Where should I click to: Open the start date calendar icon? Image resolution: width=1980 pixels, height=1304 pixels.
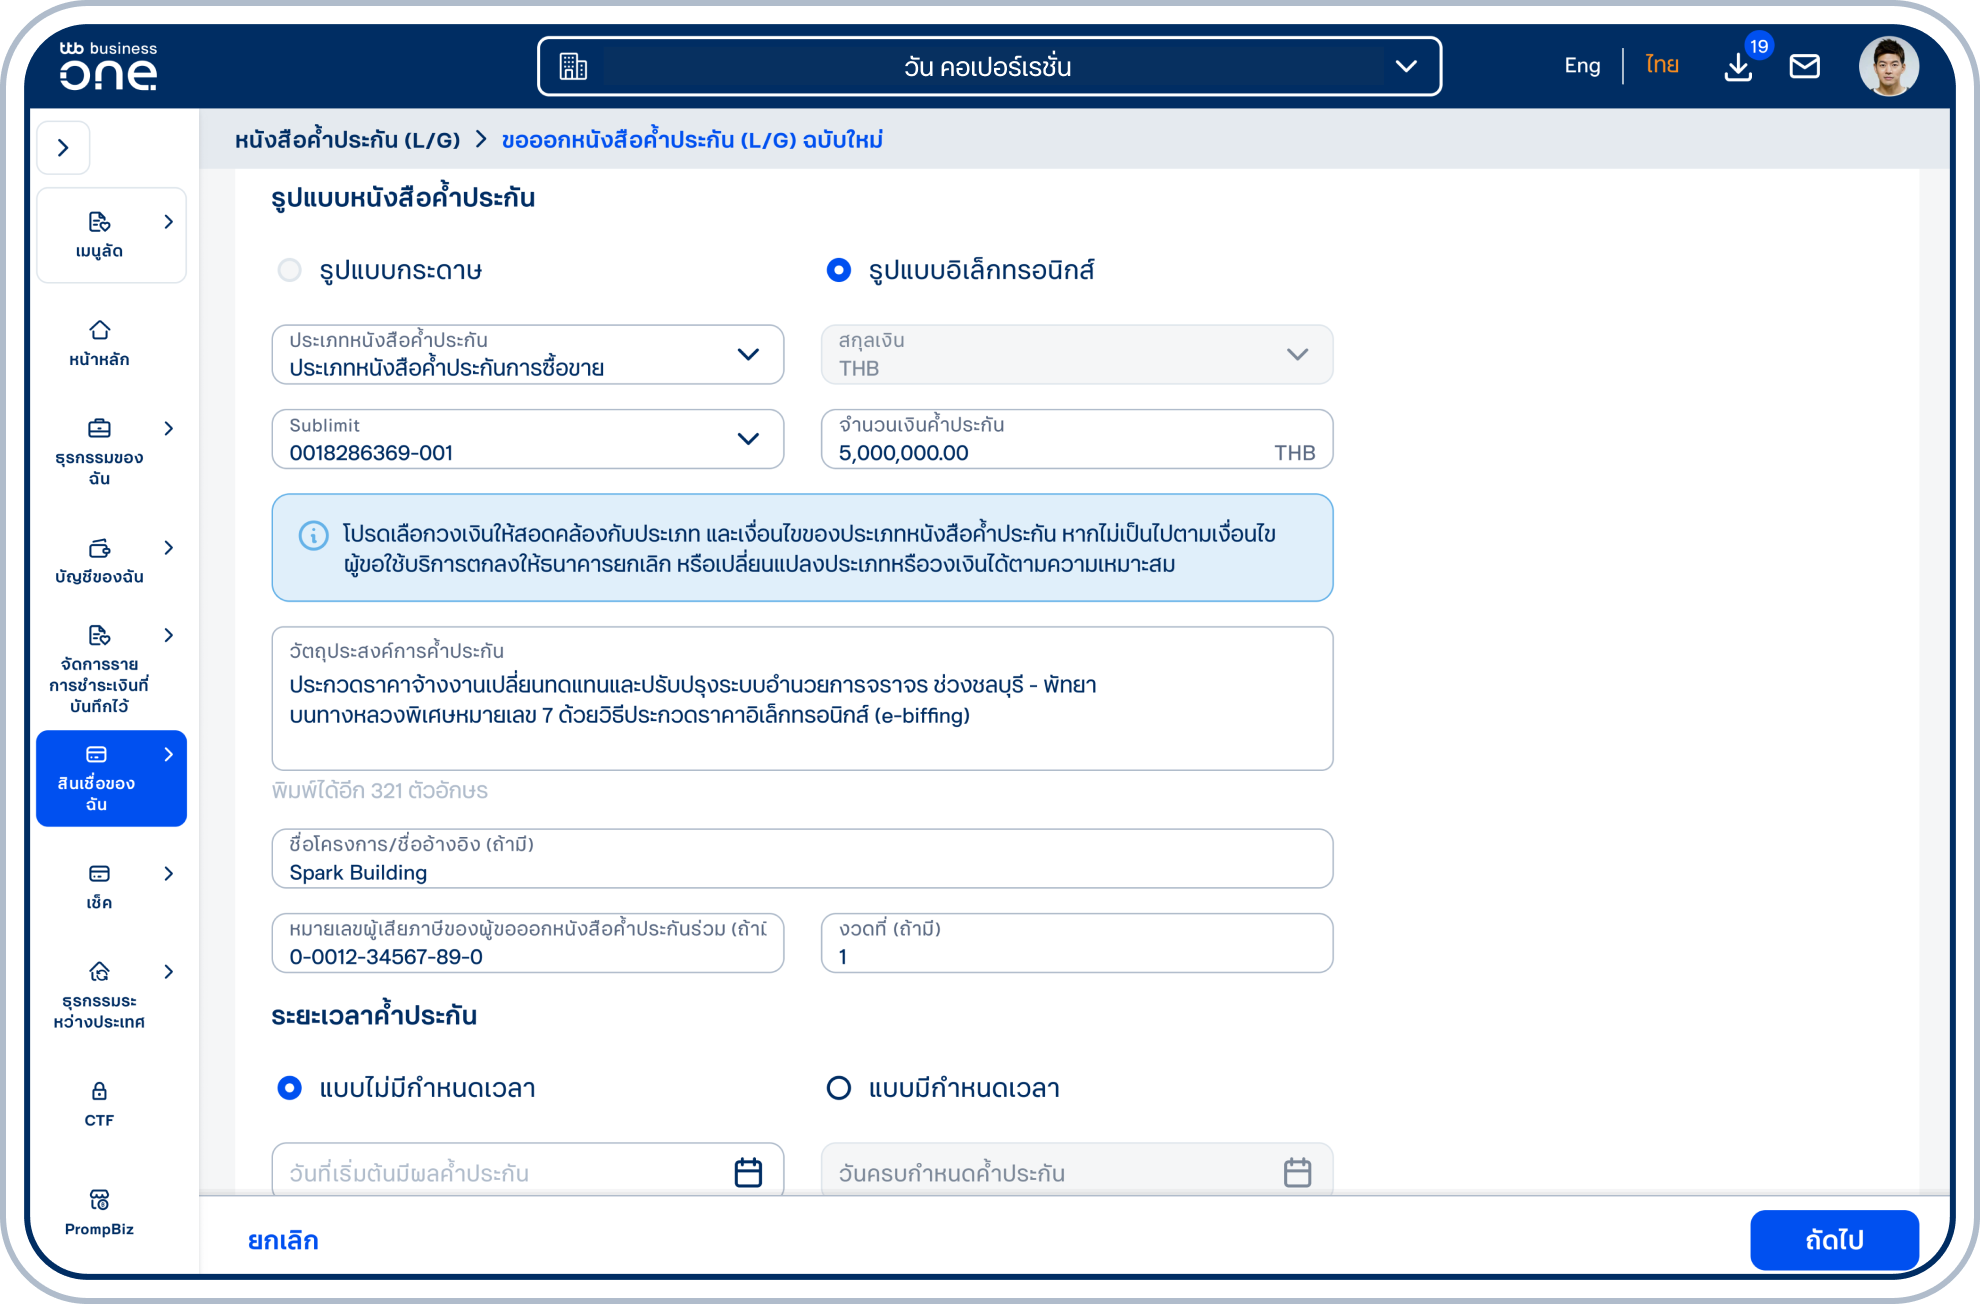[x=748, y=1172]
